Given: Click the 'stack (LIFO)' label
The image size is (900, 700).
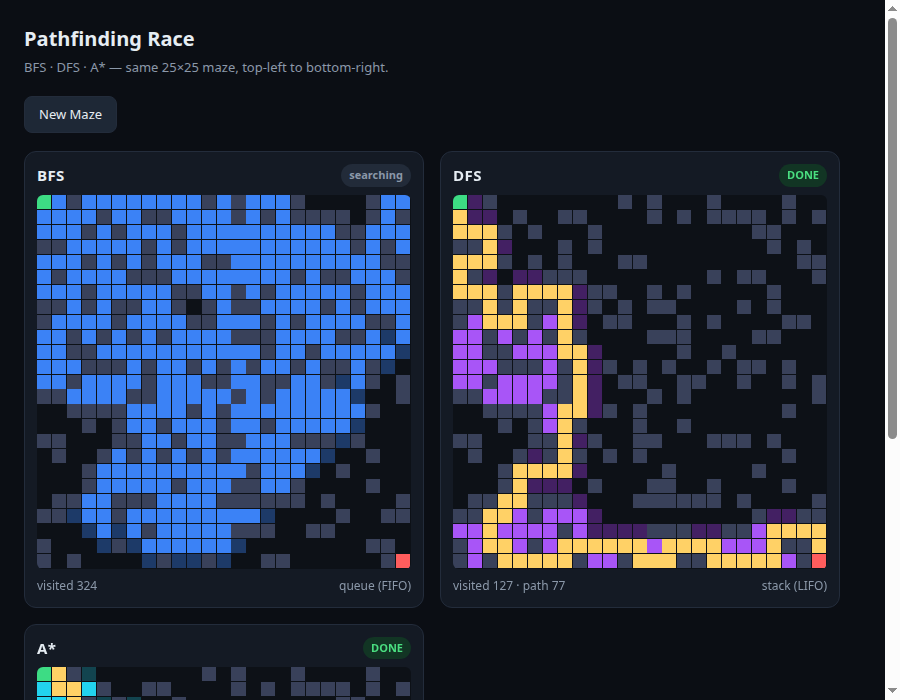Looking at the screenshot, I should coord(794,586).
